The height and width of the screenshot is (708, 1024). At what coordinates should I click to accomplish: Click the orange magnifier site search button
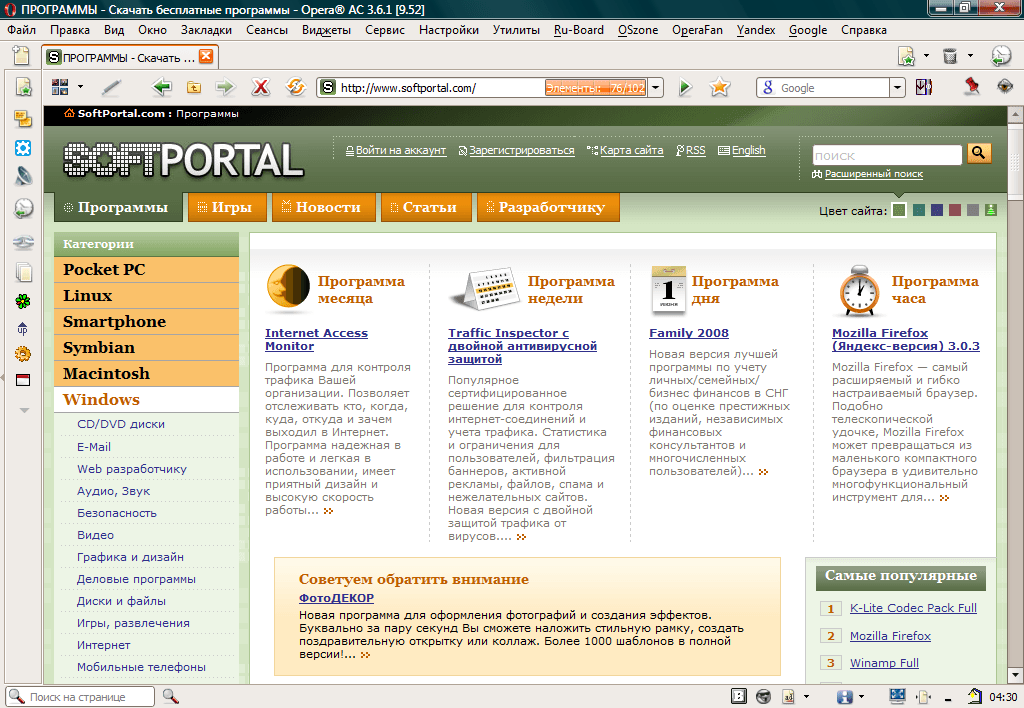click(978, 153)
